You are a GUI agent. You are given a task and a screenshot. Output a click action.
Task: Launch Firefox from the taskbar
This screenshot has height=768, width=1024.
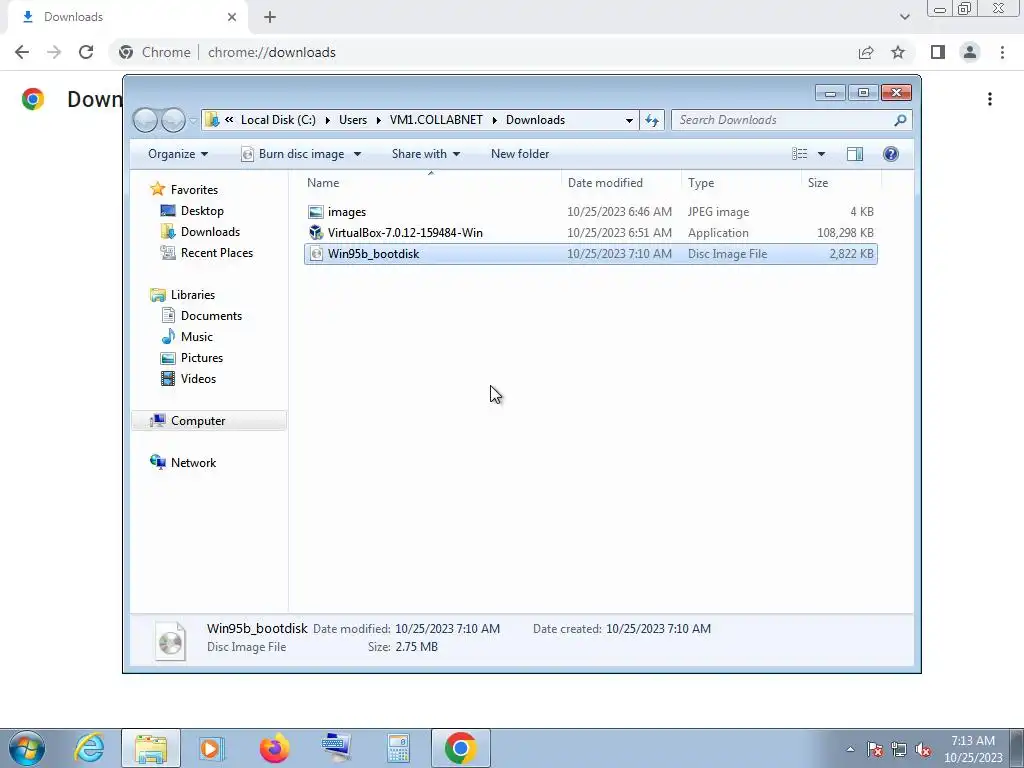tap(274, 748)
